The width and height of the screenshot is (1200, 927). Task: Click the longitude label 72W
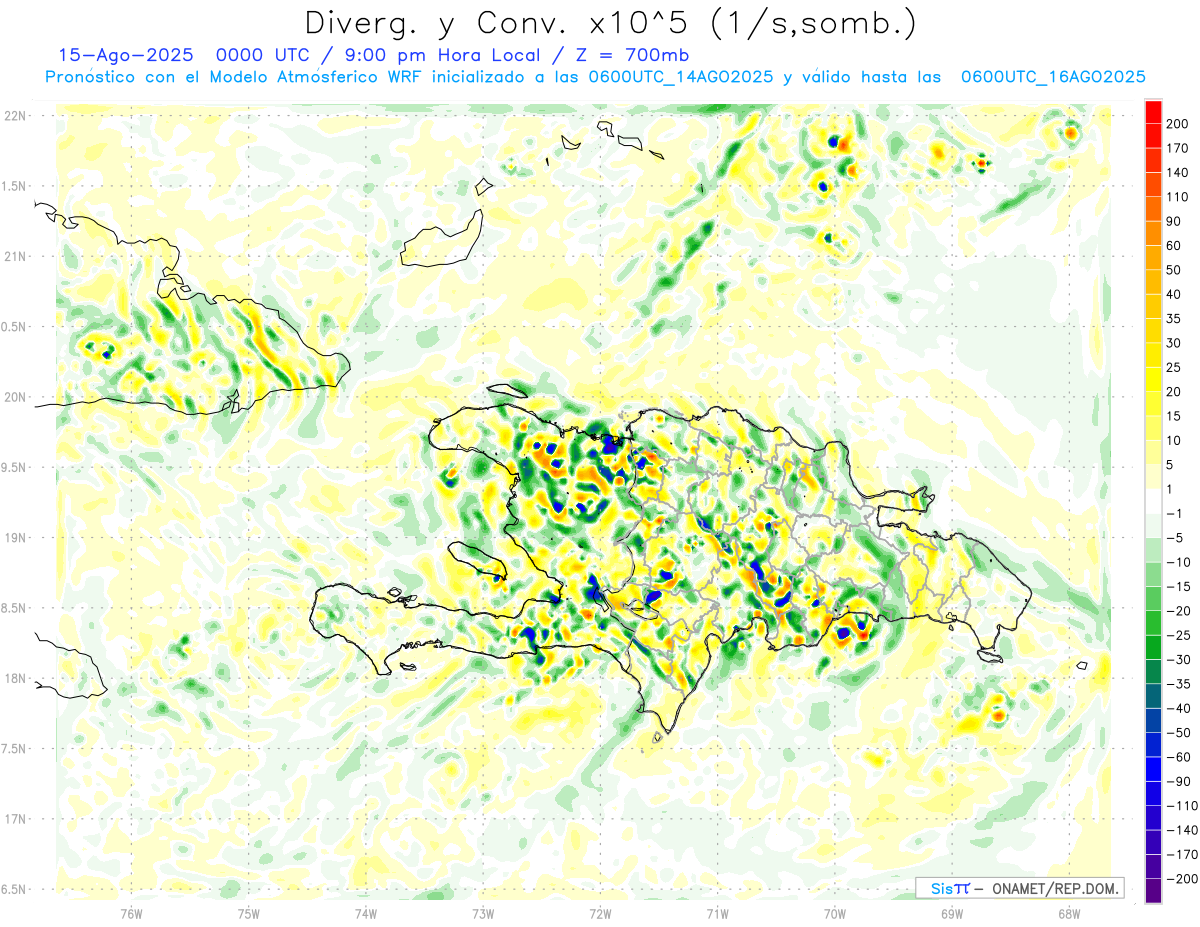pos(600,915)
